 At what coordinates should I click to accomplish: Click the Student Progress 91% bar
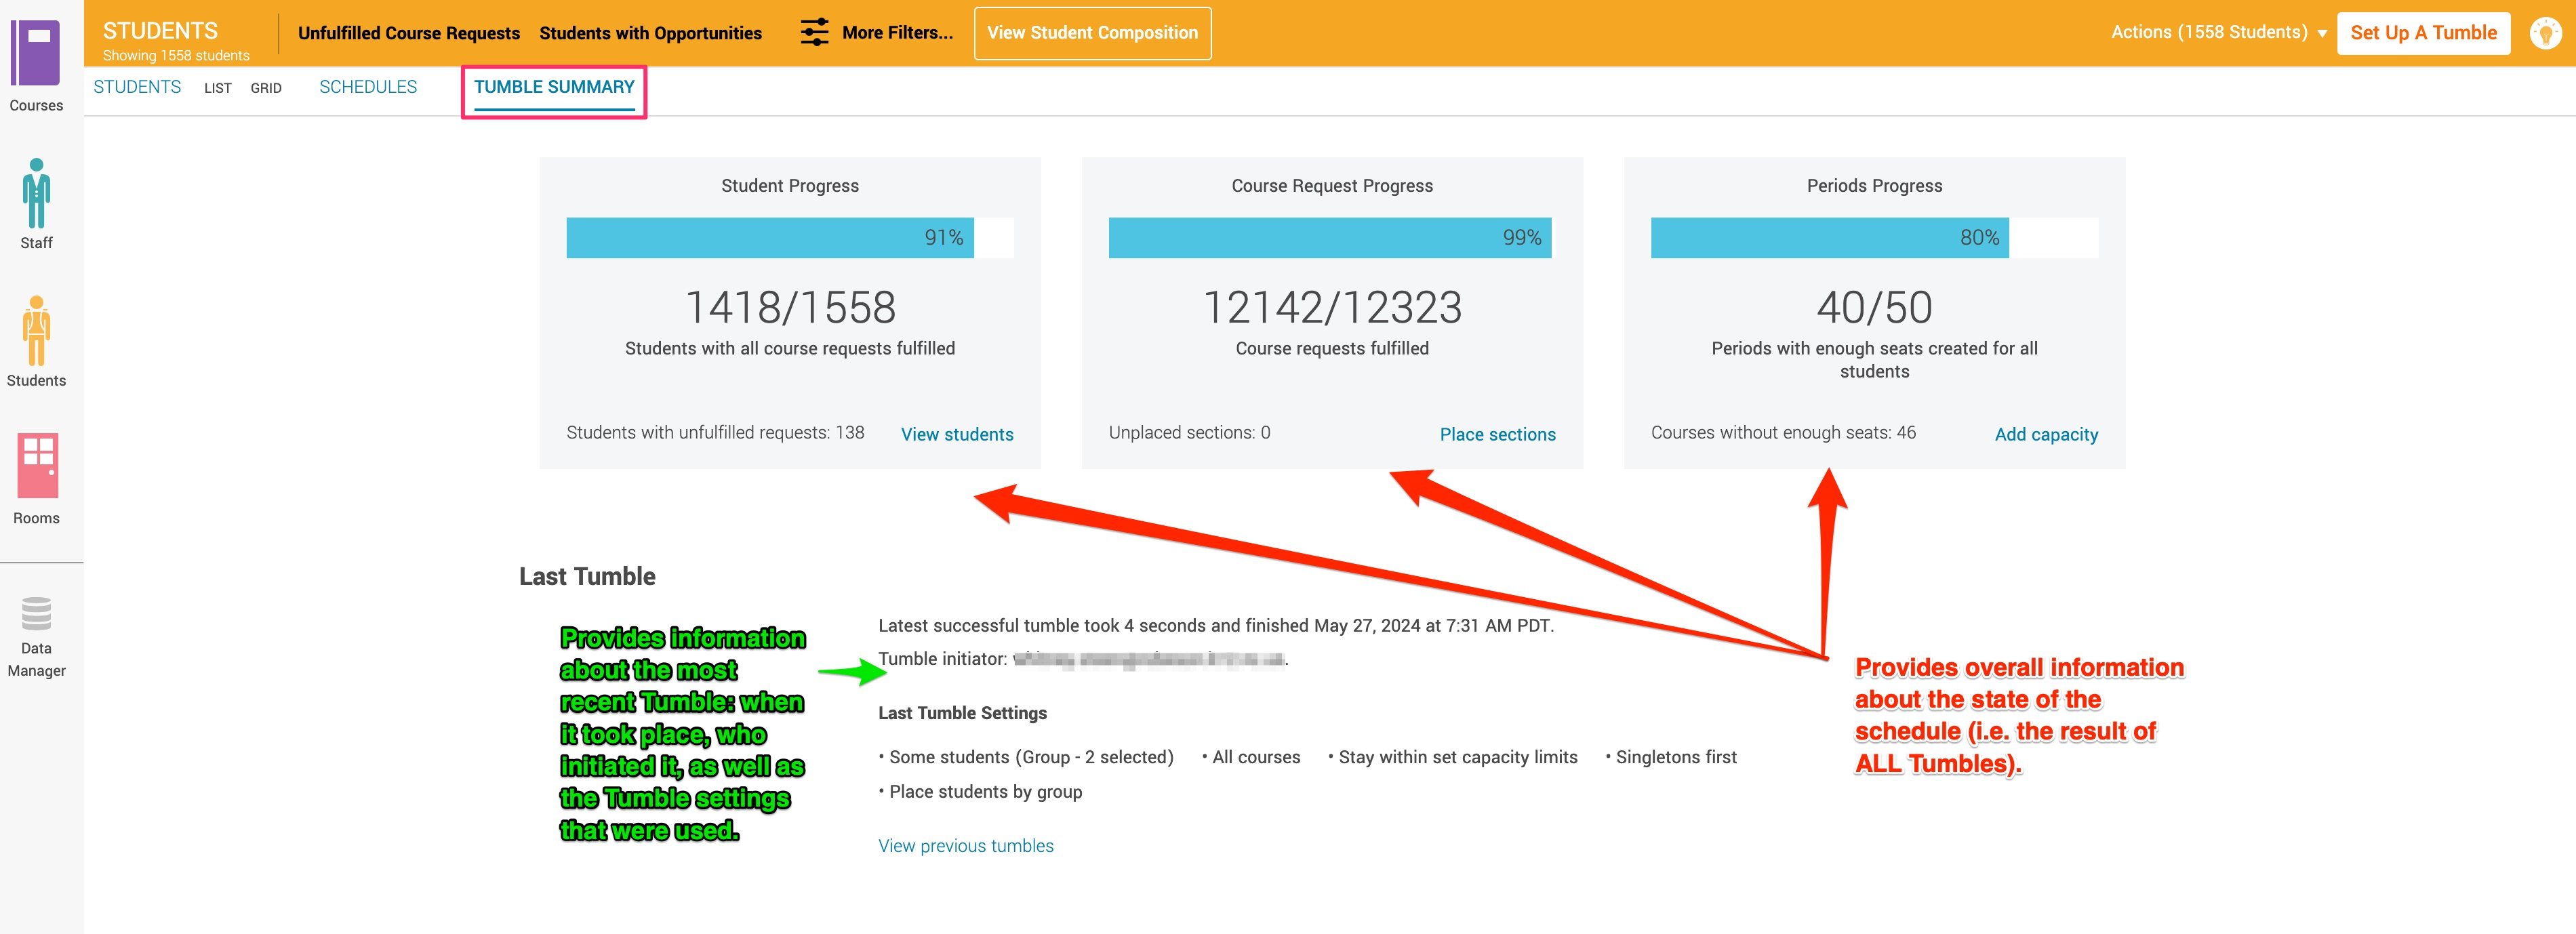[x=770, y=238]
